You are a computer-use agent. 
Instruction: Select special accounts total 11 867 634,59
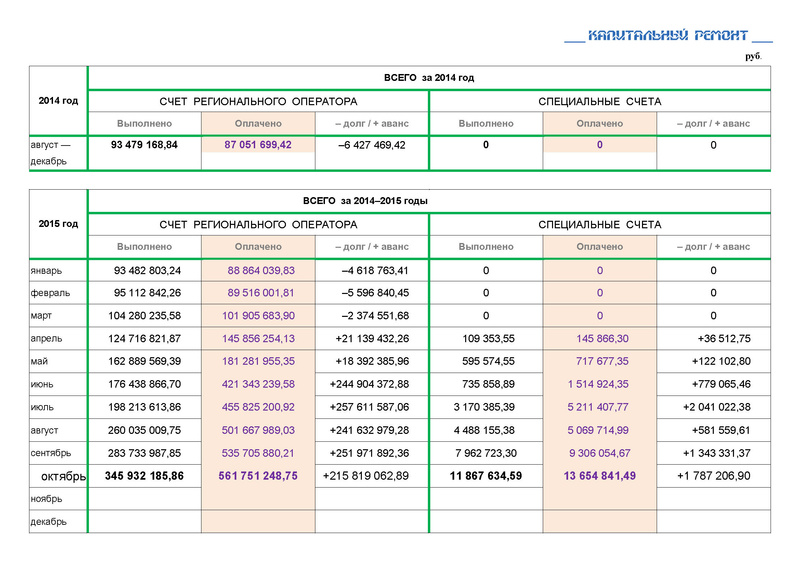[x=486, y=477]
